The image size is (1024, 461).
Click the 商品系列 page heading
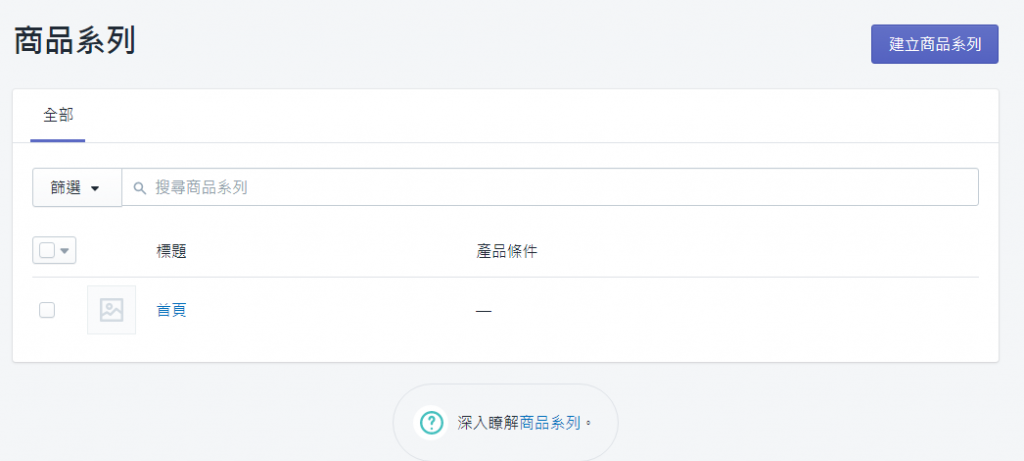tap(75, 41)
